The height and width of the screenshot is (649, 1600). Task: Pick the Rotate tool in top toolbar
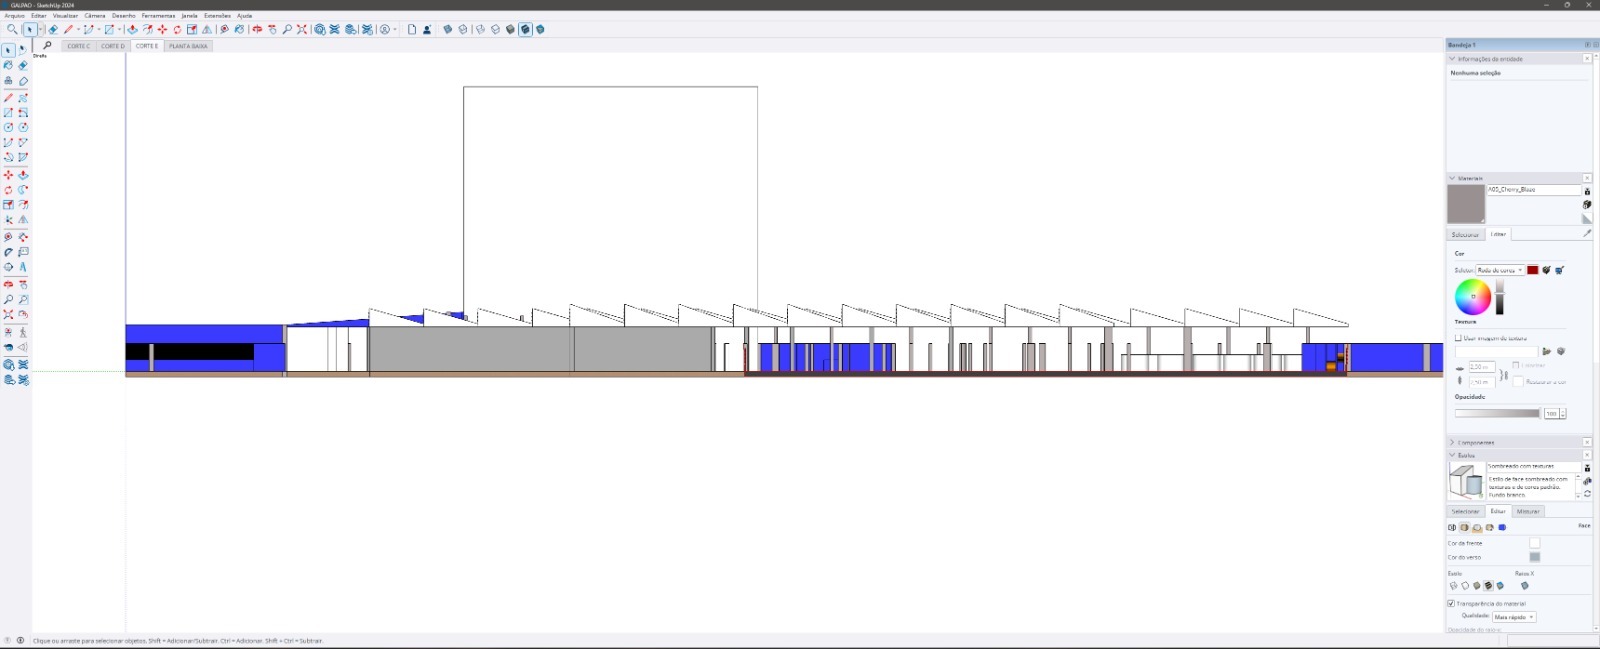coord(177,30)
